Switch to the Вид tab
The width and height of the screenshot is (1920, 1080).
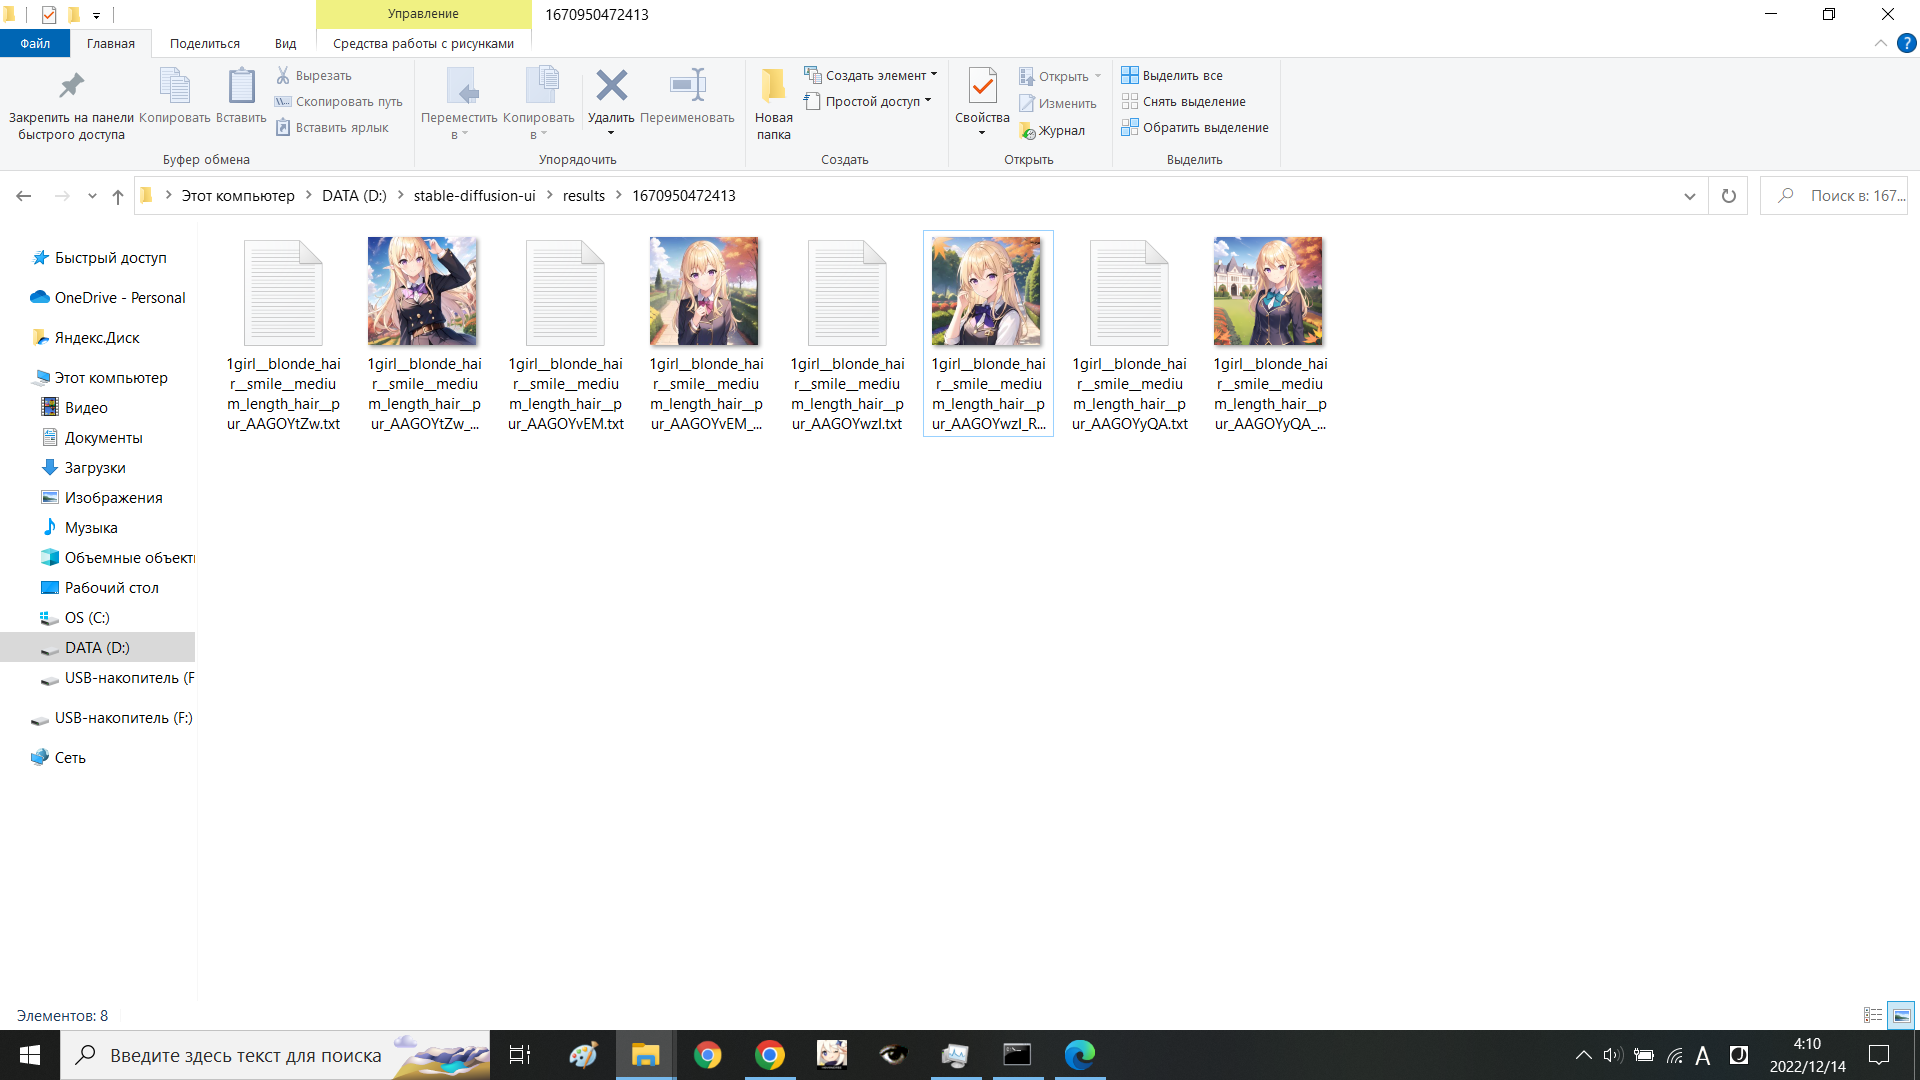(285, 43)
